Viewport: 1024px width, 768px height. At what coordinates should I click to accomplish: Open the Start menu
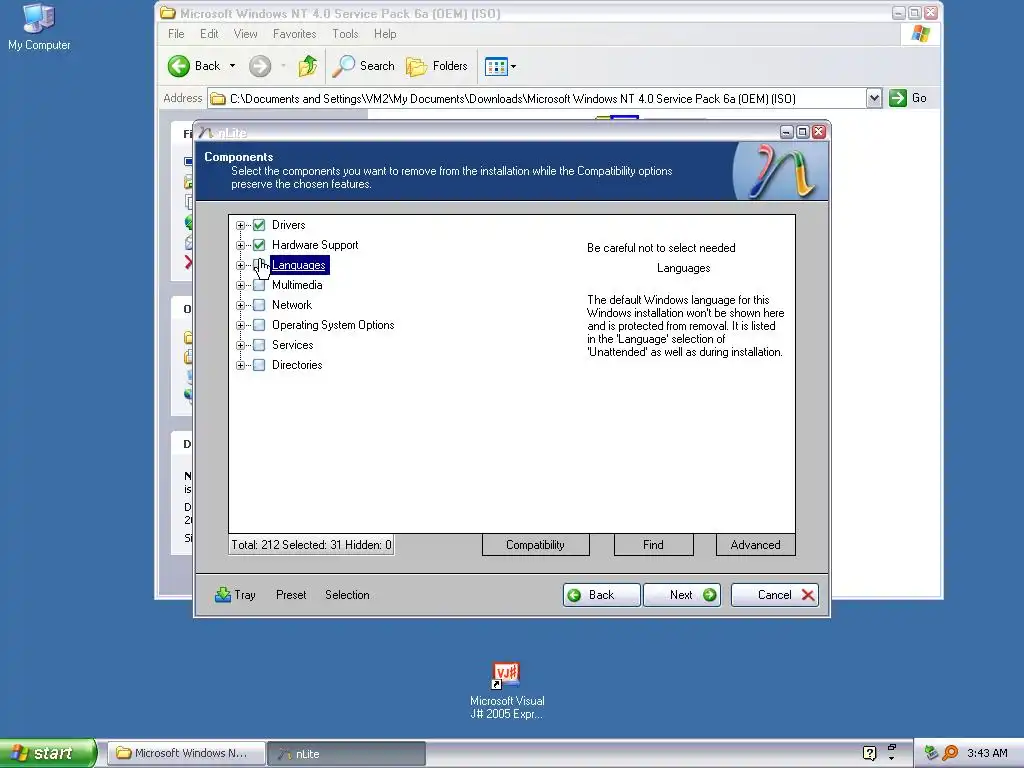click(x=47, y=753)
